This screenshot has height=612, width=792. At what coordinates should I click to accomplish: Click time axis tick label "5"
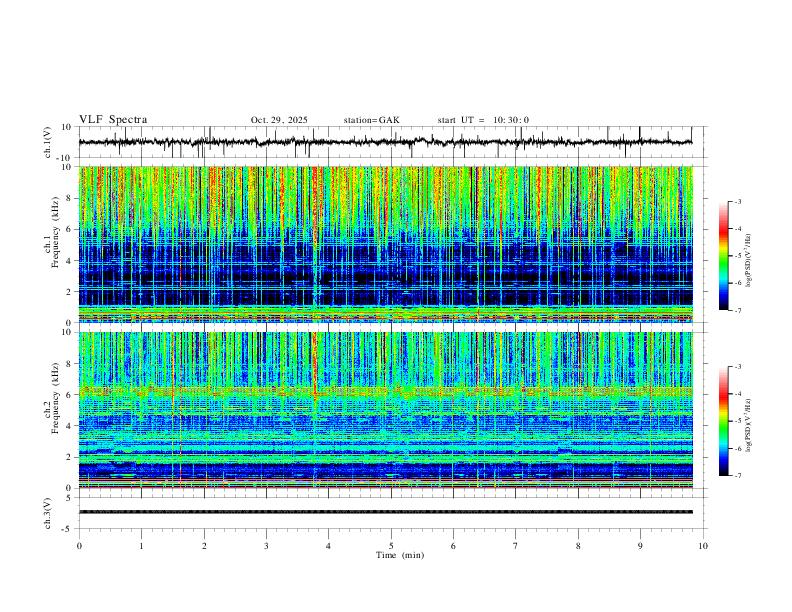coord(391,546)
